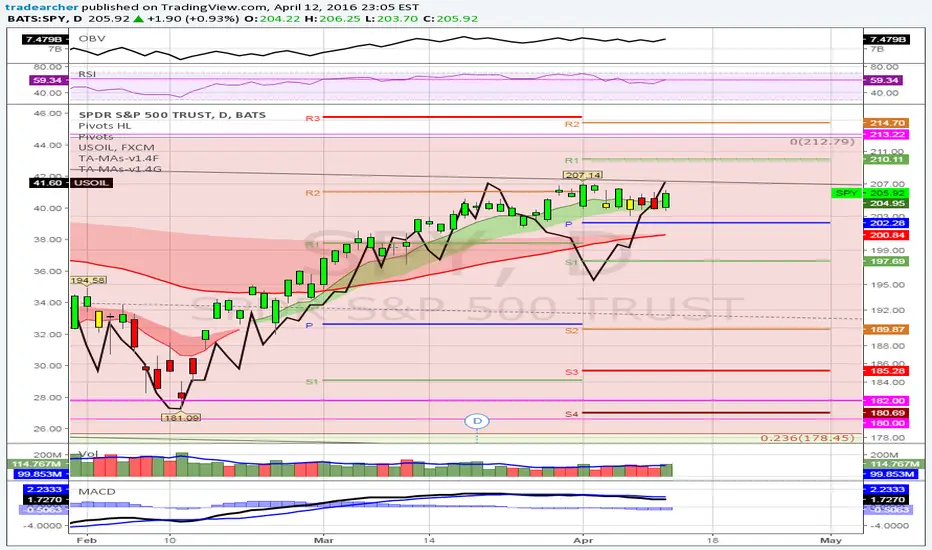932x550 pixels.
Task: Click the magenta 182.00 price label
Action: click(887, 401)
